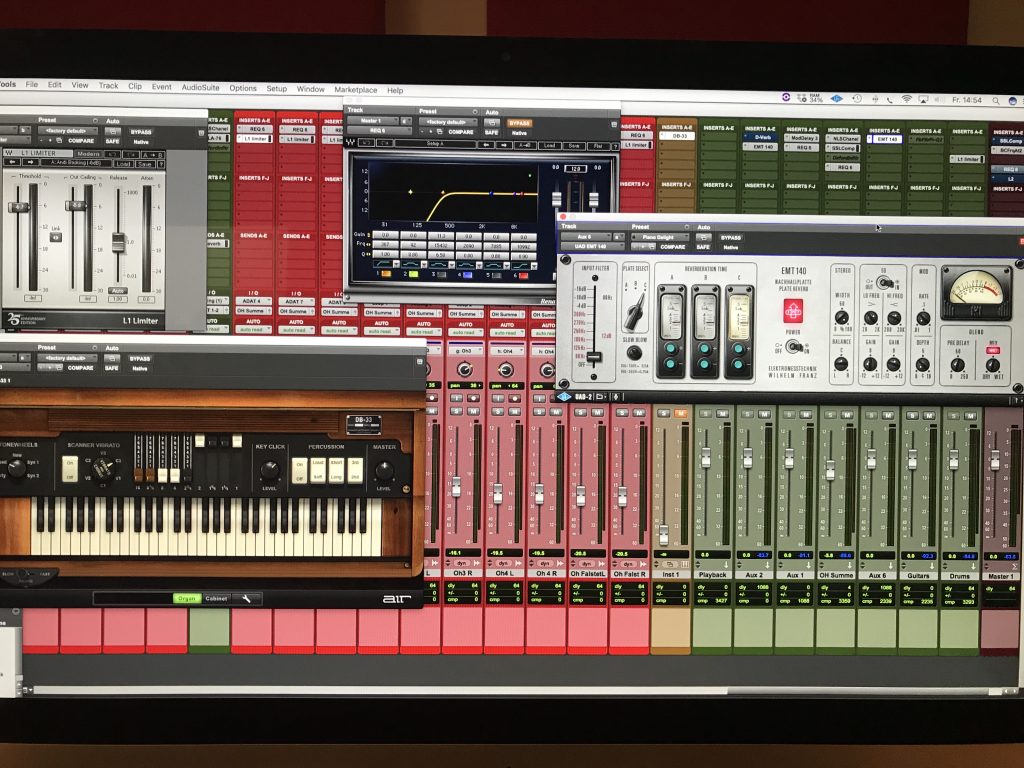Click the orange BYPASS button in REQ 6
The height and width of the screenshot is (768, 1024).
pos(520,122)
